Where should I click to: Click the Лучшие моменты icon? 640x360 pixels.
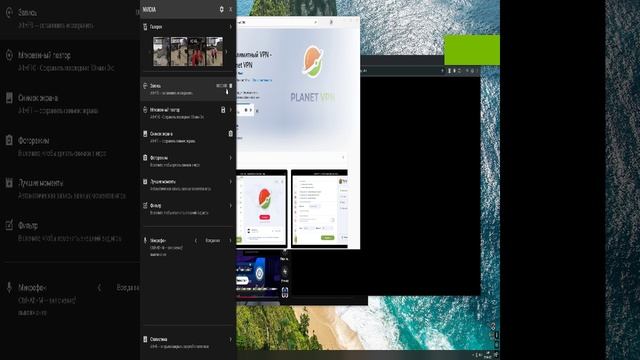coord(145,181)
